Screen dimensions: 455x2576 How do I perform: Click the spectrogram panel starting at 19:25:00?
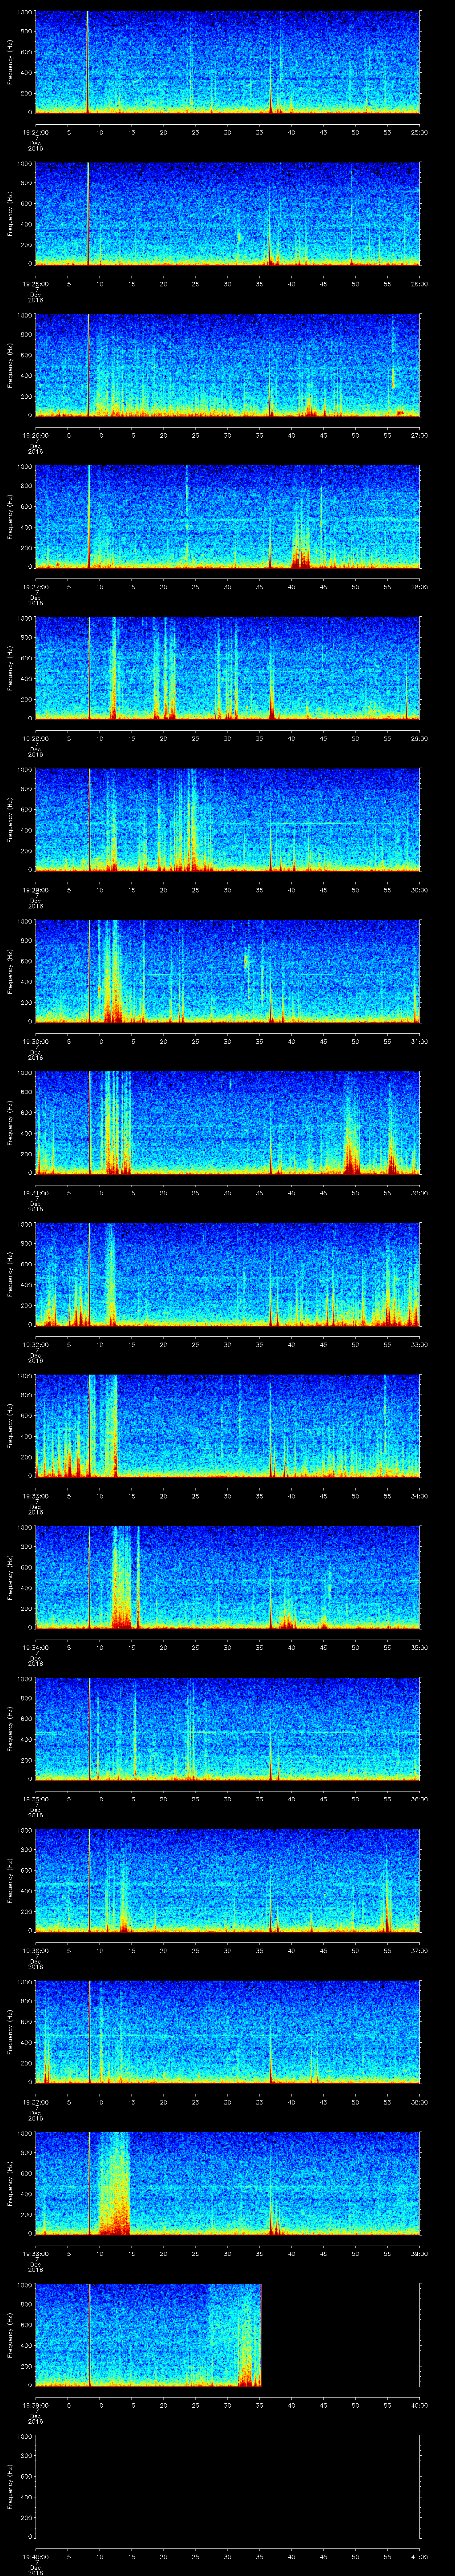click(227, 213)
